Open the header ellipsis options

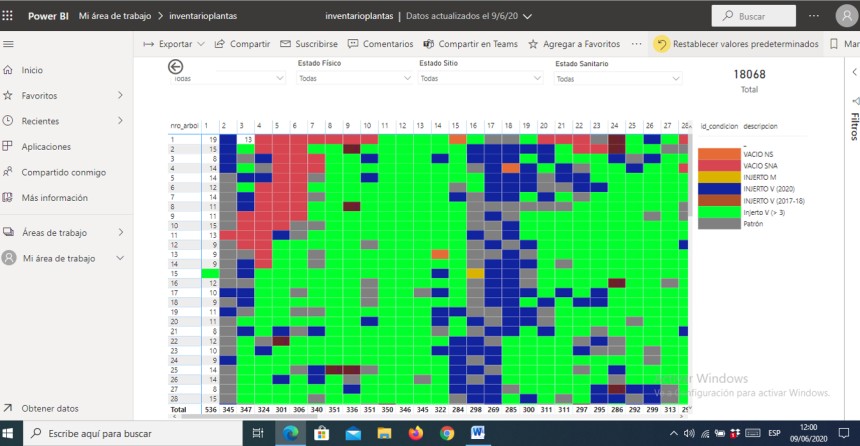(814, 16)
